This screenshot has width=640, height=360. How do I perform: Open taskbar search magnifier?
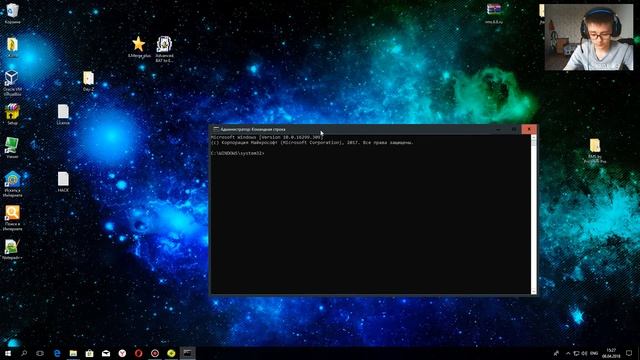pyautogui.click(x=24, y=353)
